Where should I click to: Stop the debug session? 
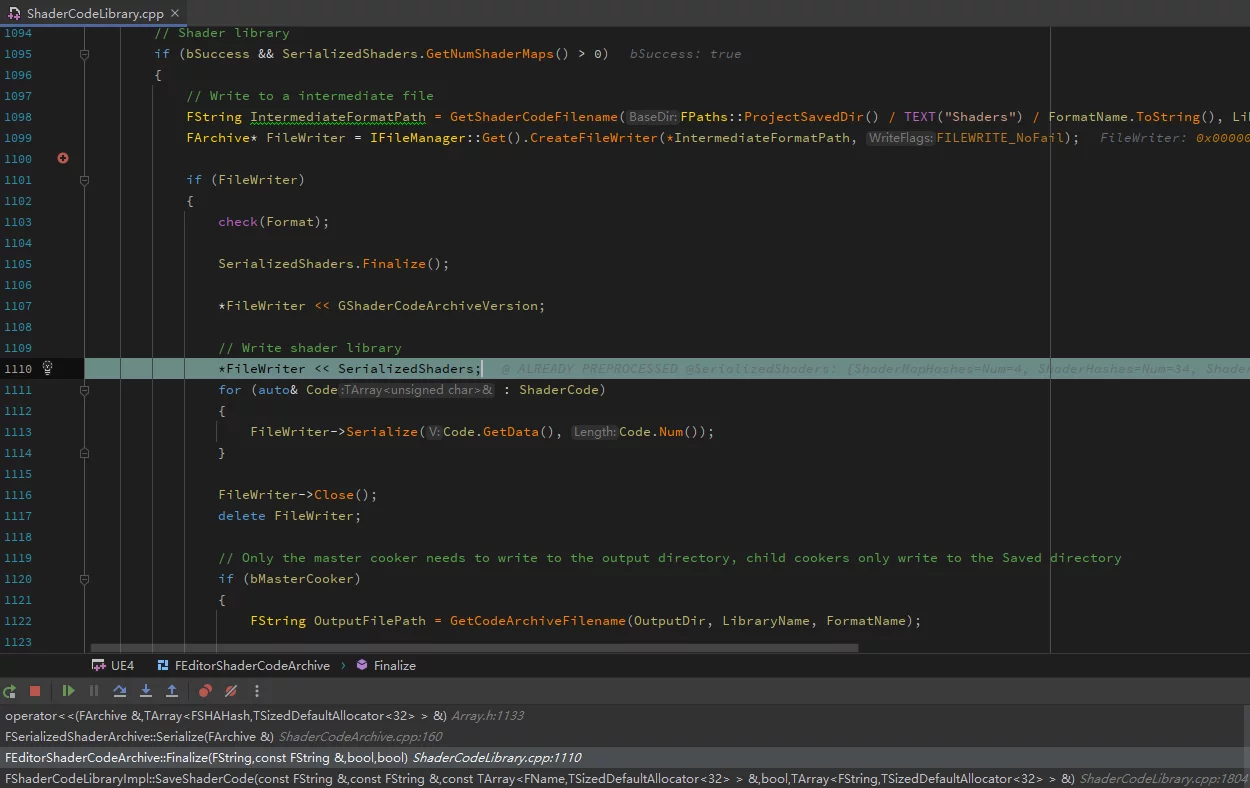(x=35, y=691)
